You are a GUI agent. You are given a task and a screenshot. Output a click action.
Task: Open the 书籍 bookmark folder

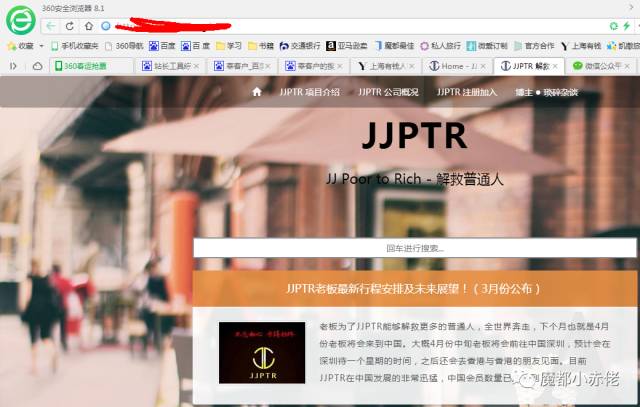tap(261, 46)
